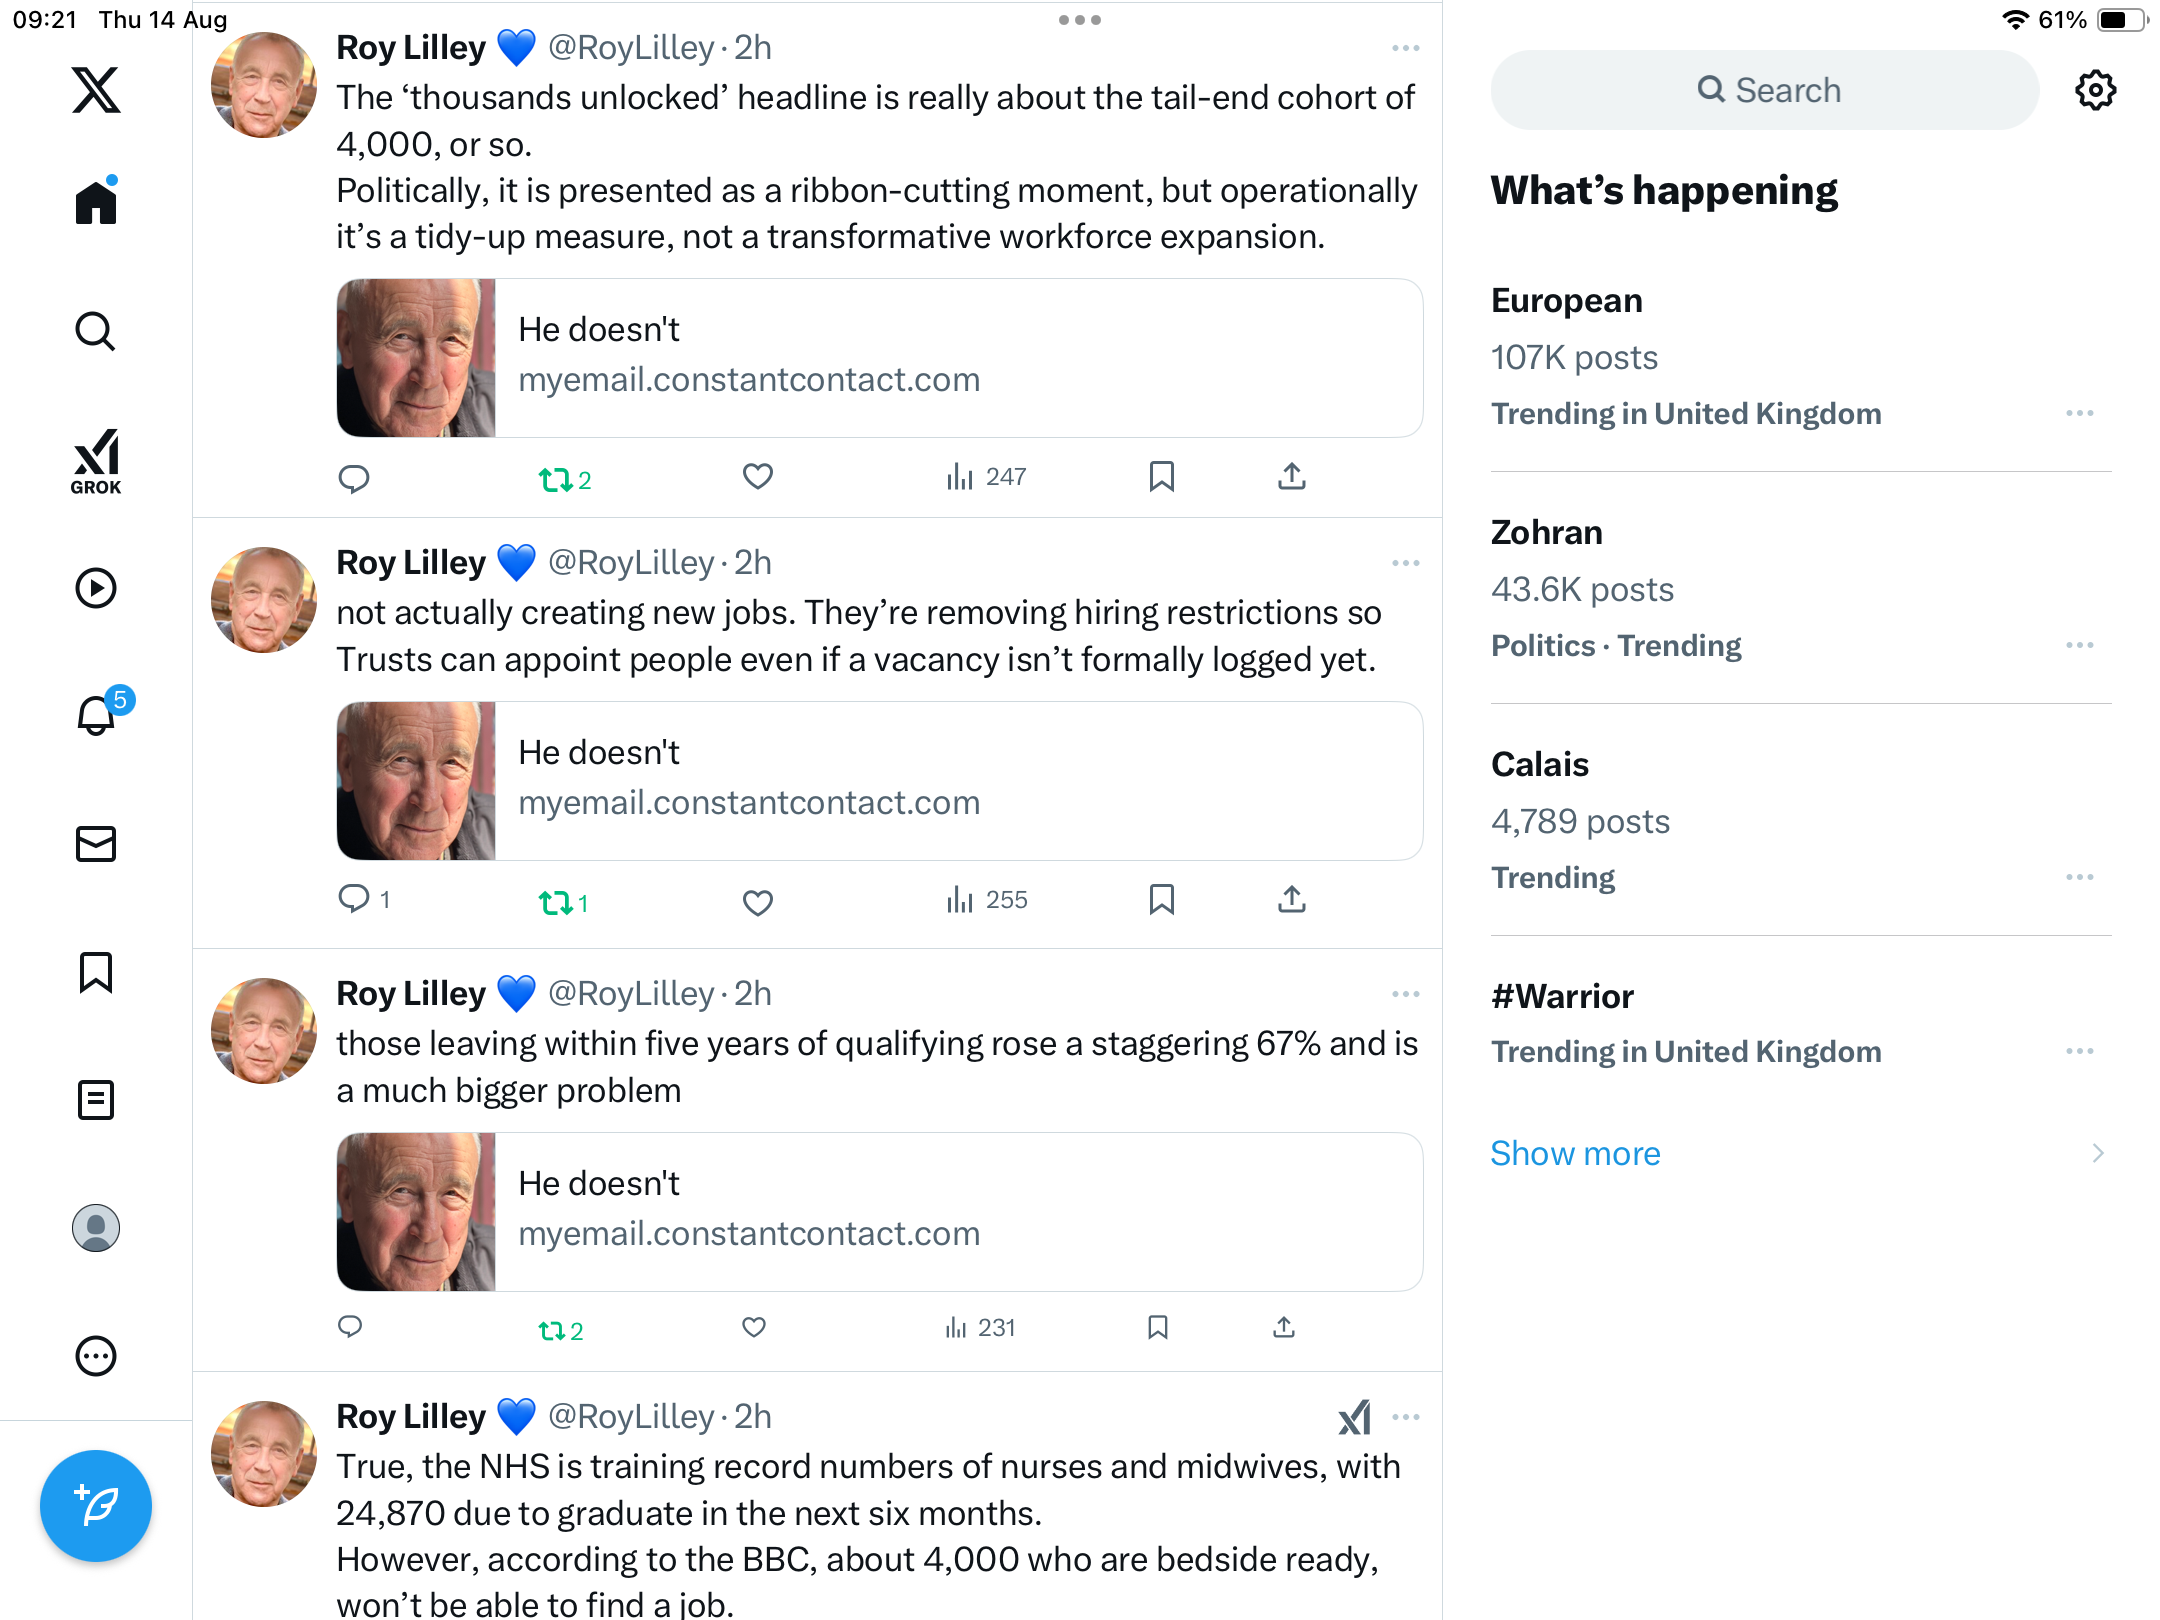Like the 'not actually creating new jobs' post
The width and height of the screenshot is (2160, 1620).
tap(758, 901)
